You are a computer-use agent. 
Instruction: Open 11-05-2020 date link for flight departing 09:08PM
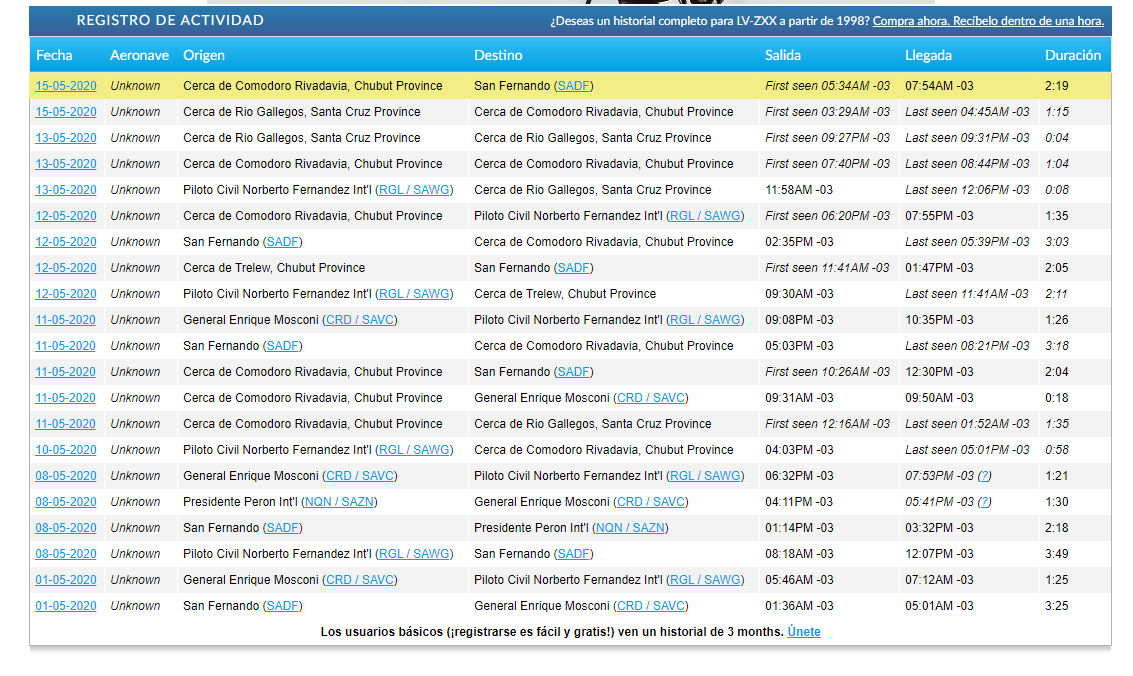tap(66, 320)
